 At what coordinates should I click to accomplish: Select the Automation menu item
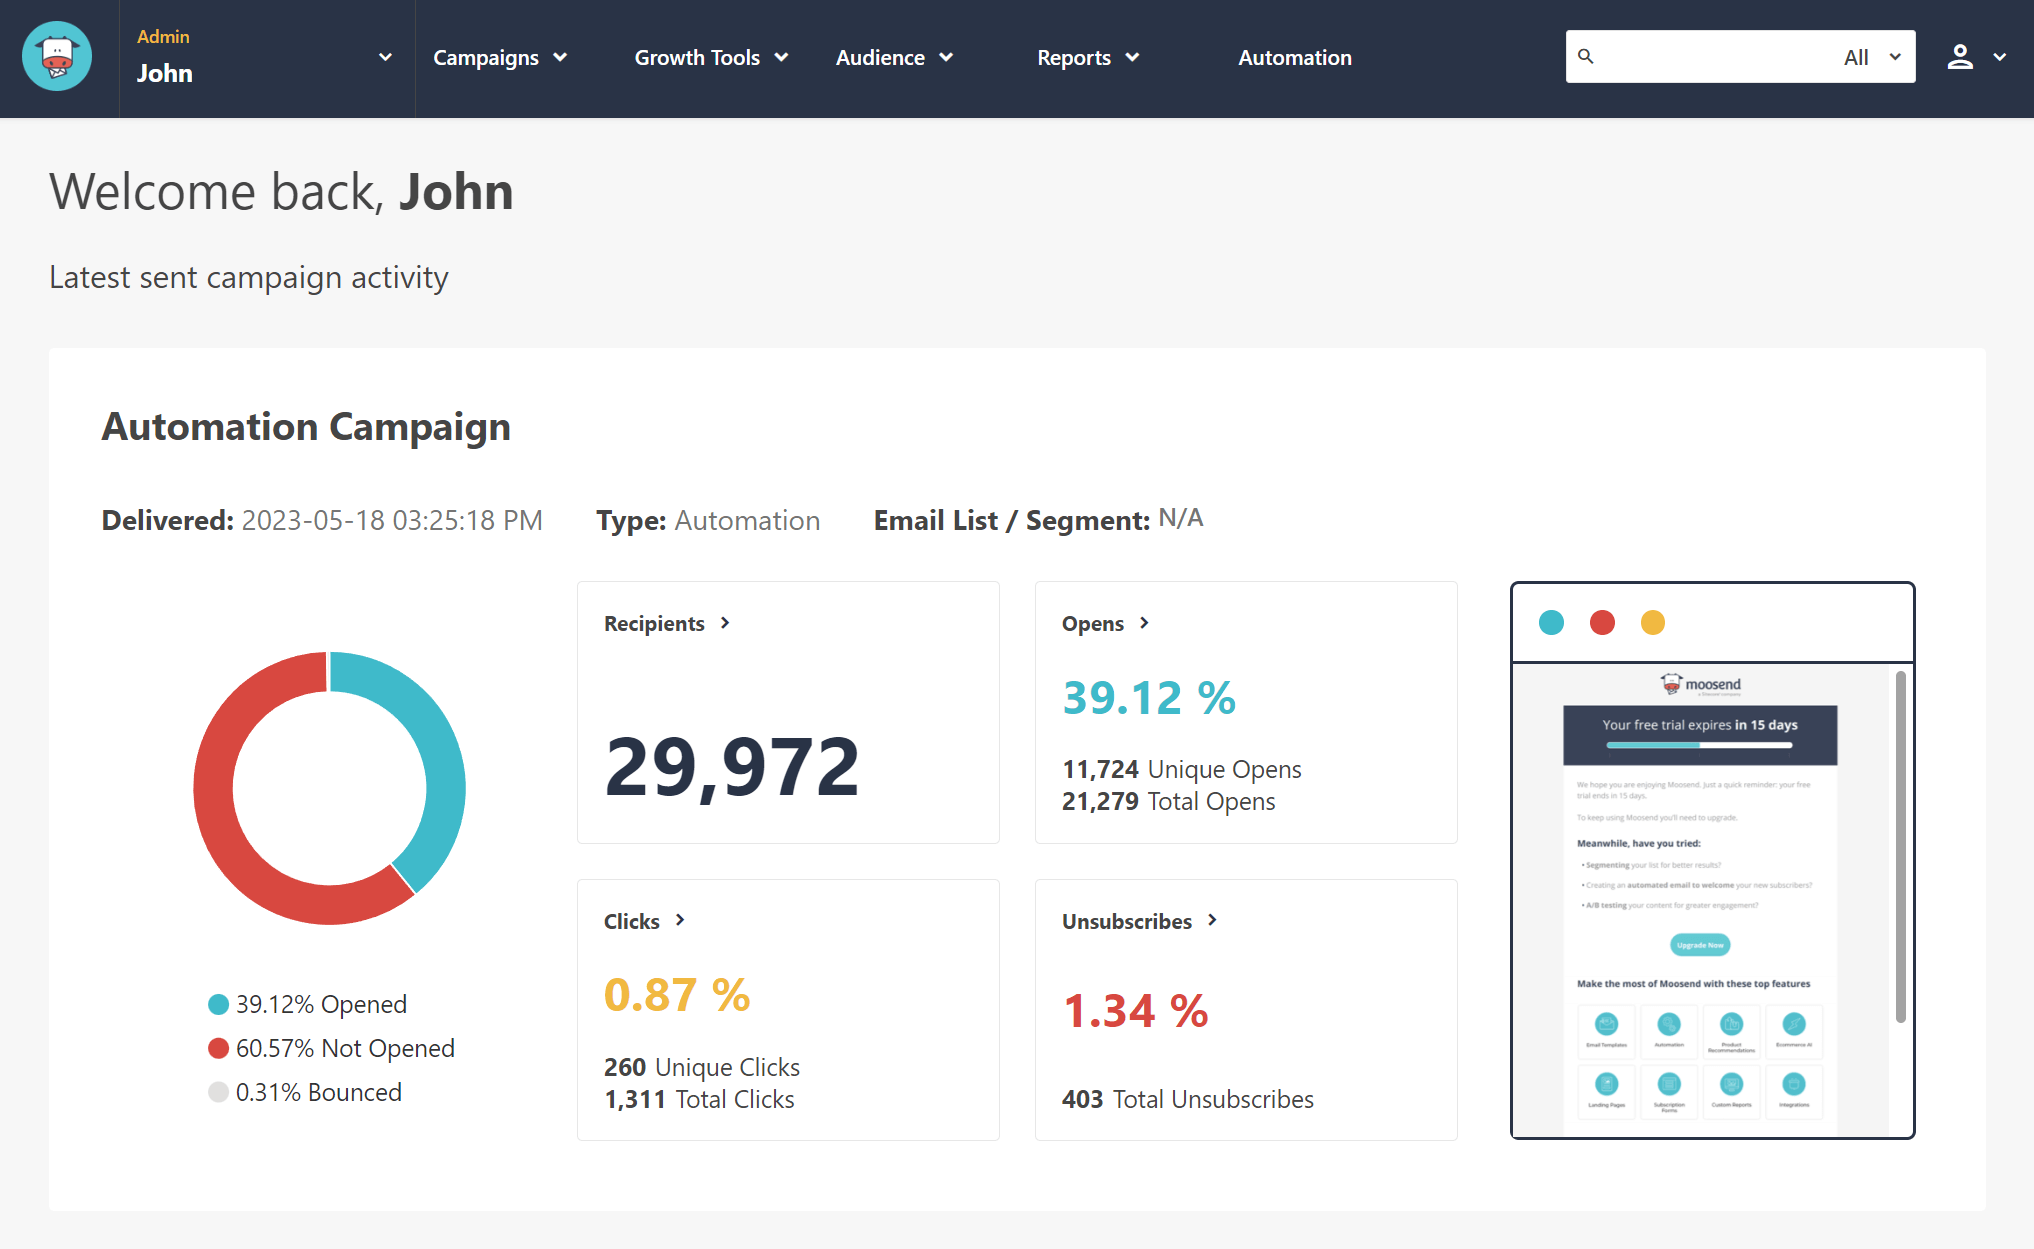click(x=1293, y=58)
